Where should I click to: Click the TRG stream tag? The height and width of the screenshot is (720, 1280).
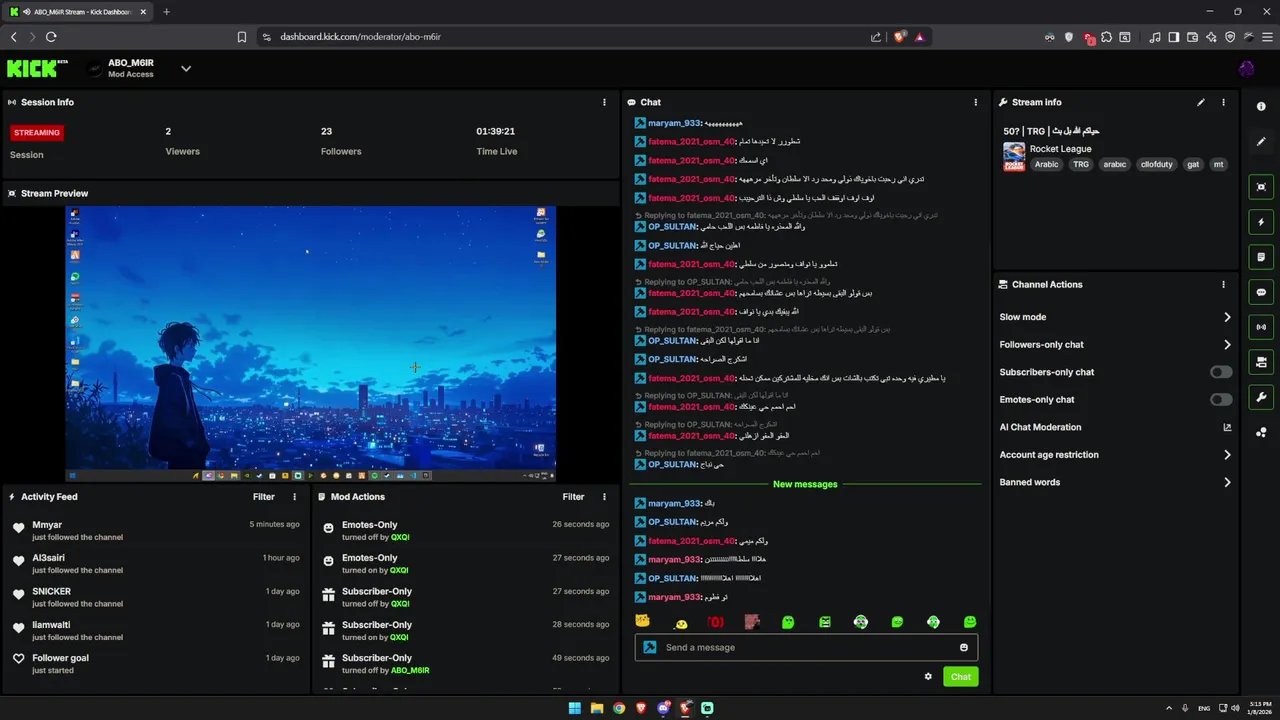tap(1081, 164)
